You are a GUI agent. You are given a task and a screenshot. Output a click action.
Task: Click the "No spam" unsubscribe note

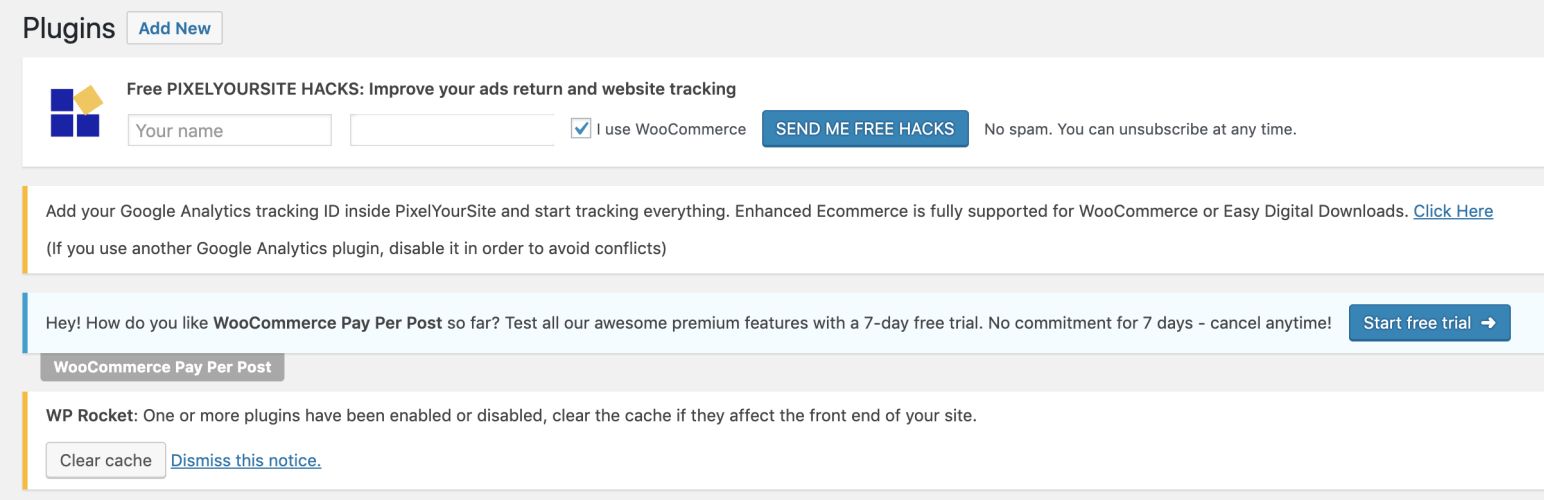[1139, 129]
